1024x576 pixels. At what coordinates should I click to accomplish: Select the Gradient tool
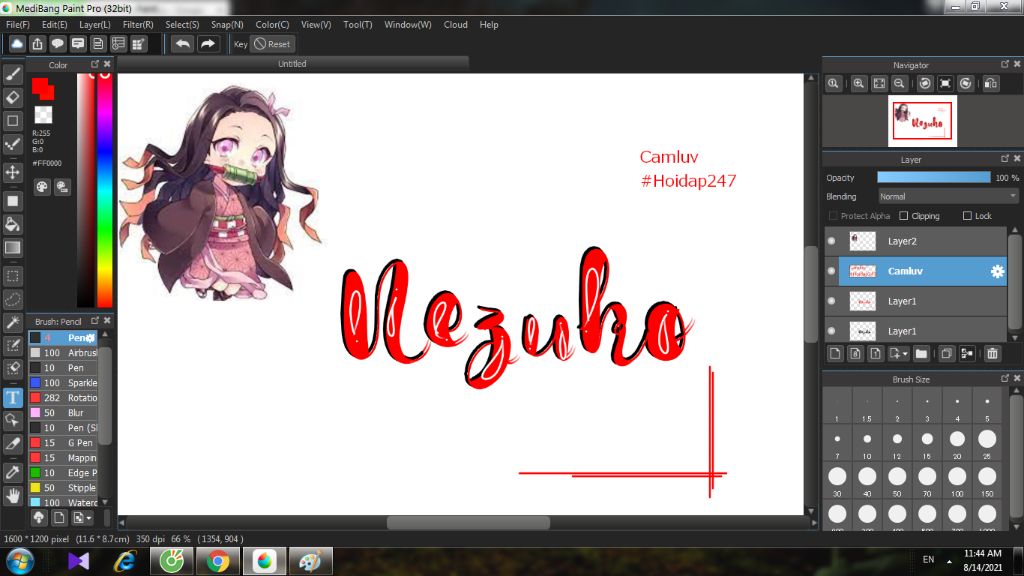pos(13,248)
